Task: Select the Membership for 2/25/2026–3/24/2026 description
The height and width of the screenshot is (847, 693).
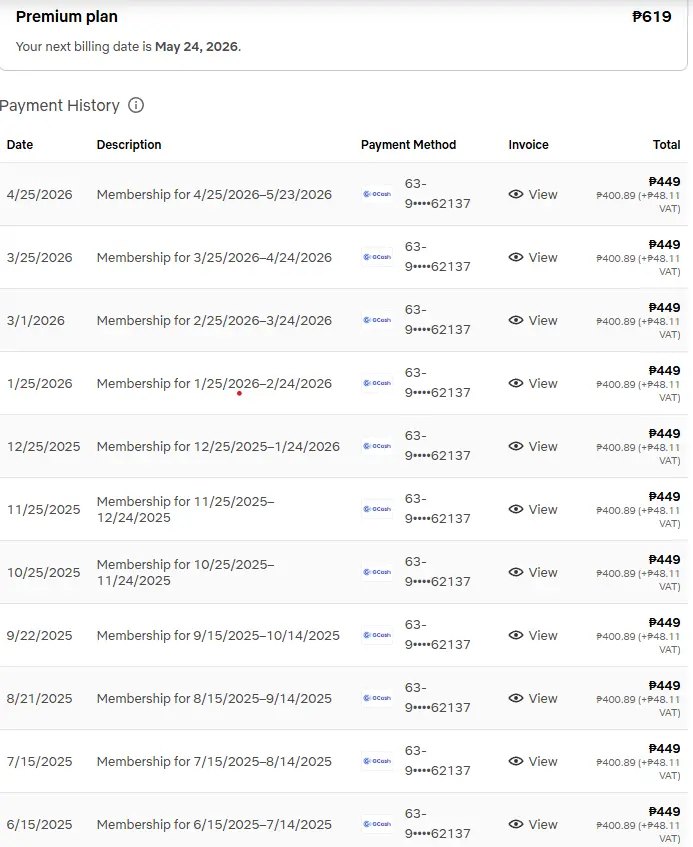Action: (x=214, y=320)
